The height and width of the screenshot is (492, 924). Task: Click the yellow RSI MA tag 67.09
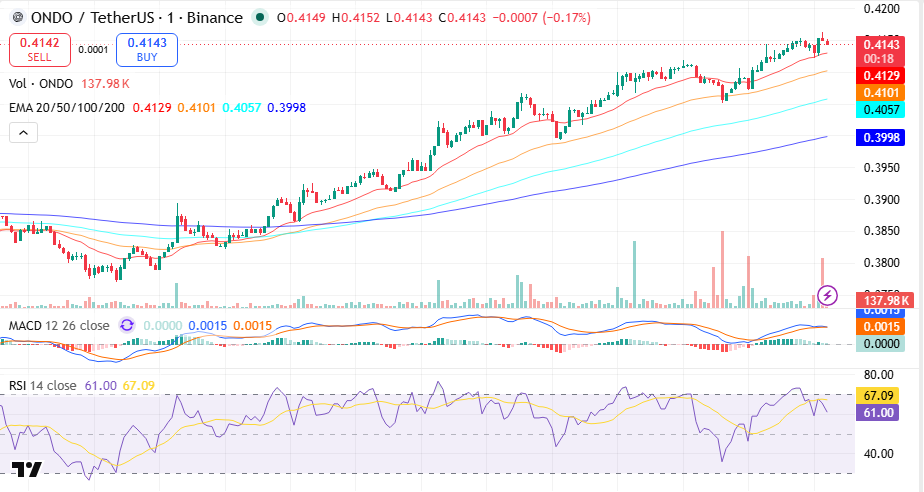pos(878,395)
